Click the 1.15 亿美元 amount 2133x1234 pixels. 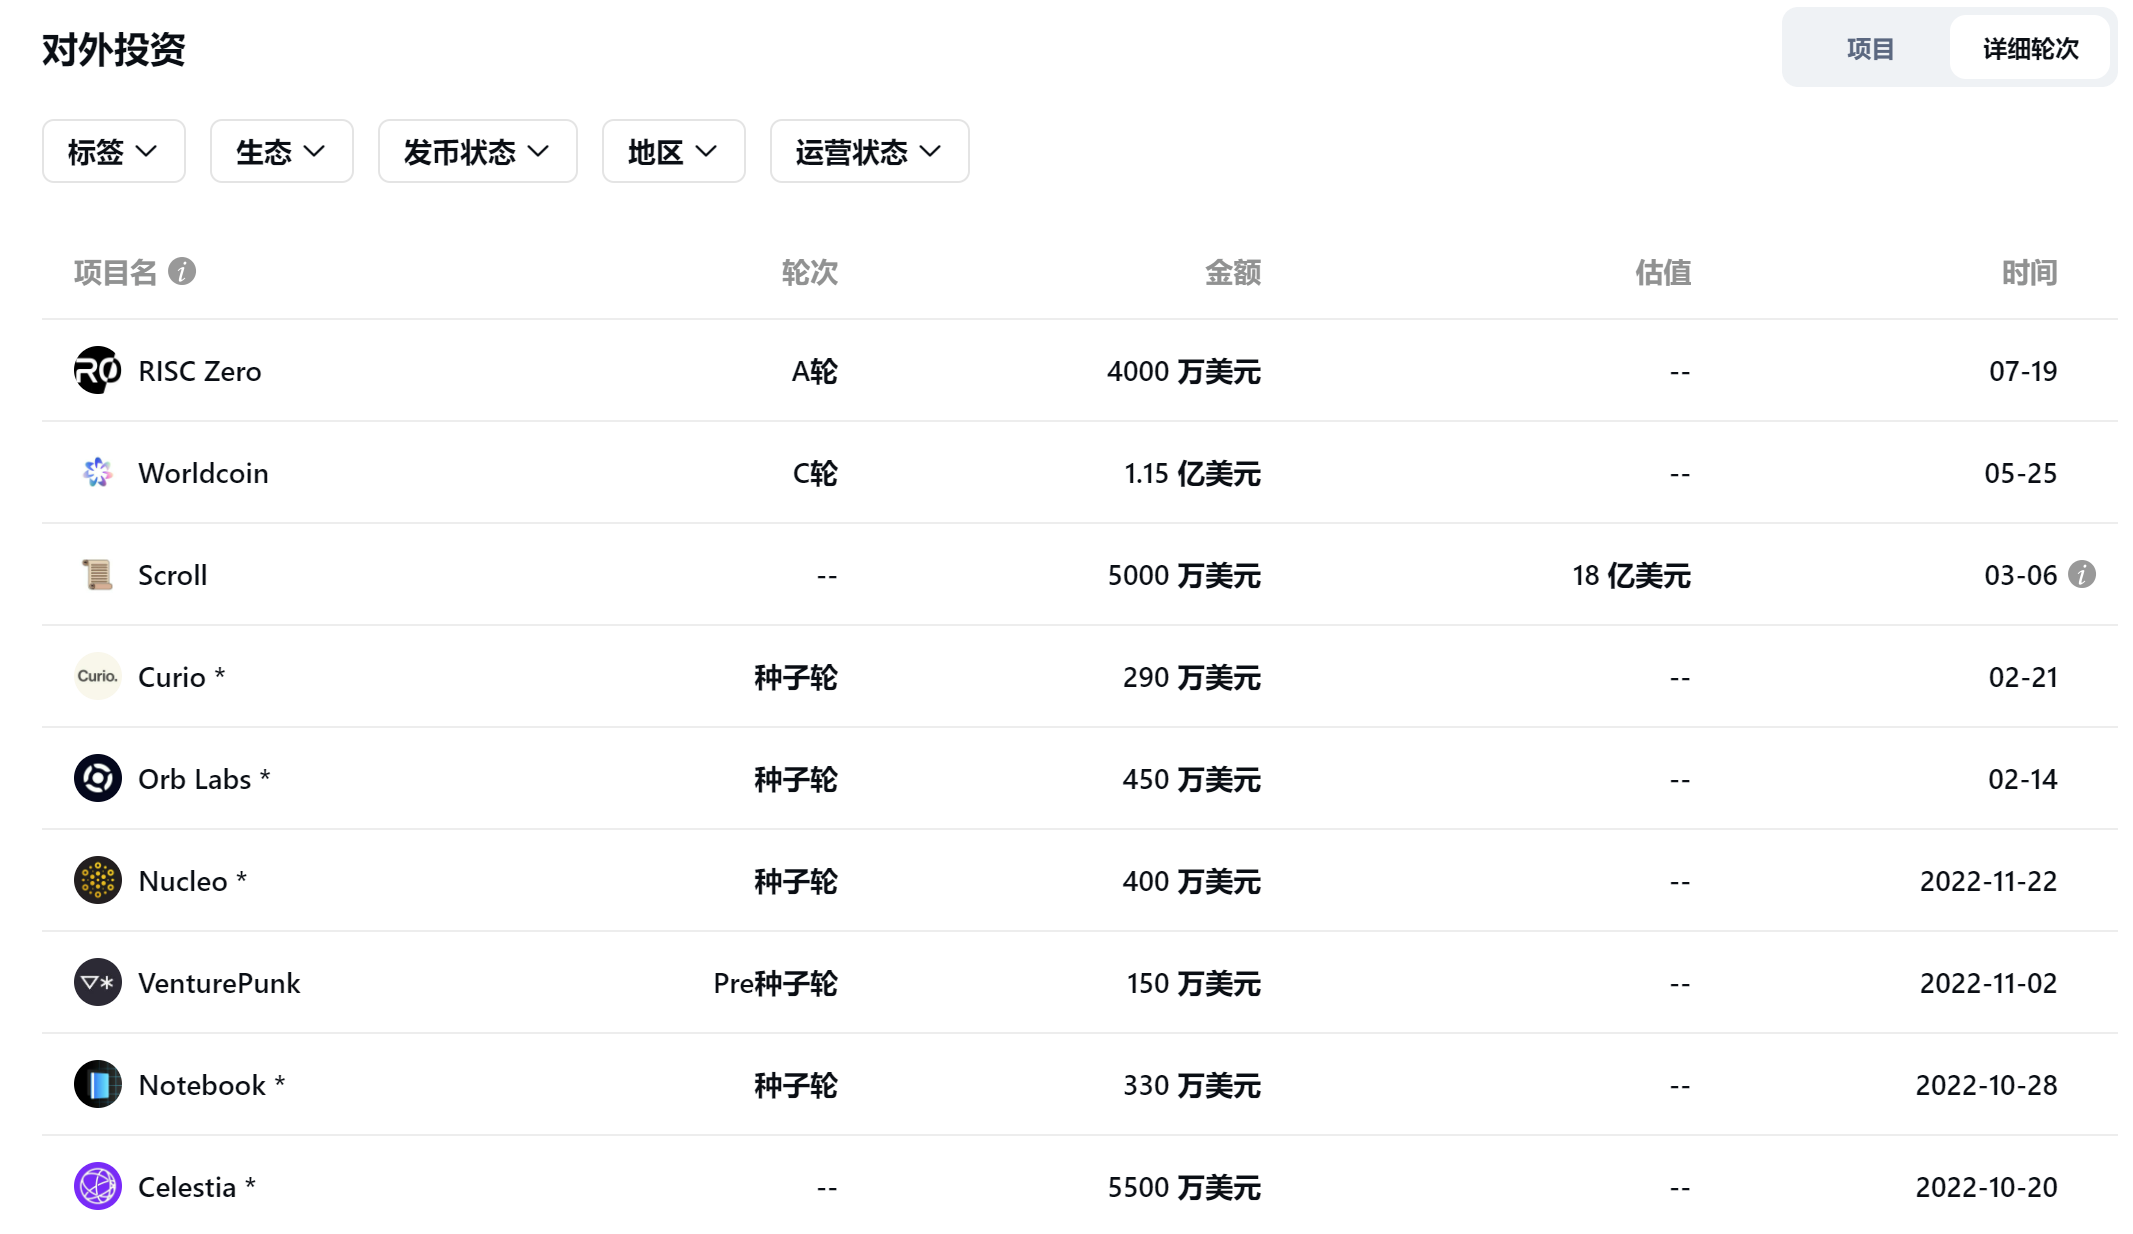[1192, 474]
